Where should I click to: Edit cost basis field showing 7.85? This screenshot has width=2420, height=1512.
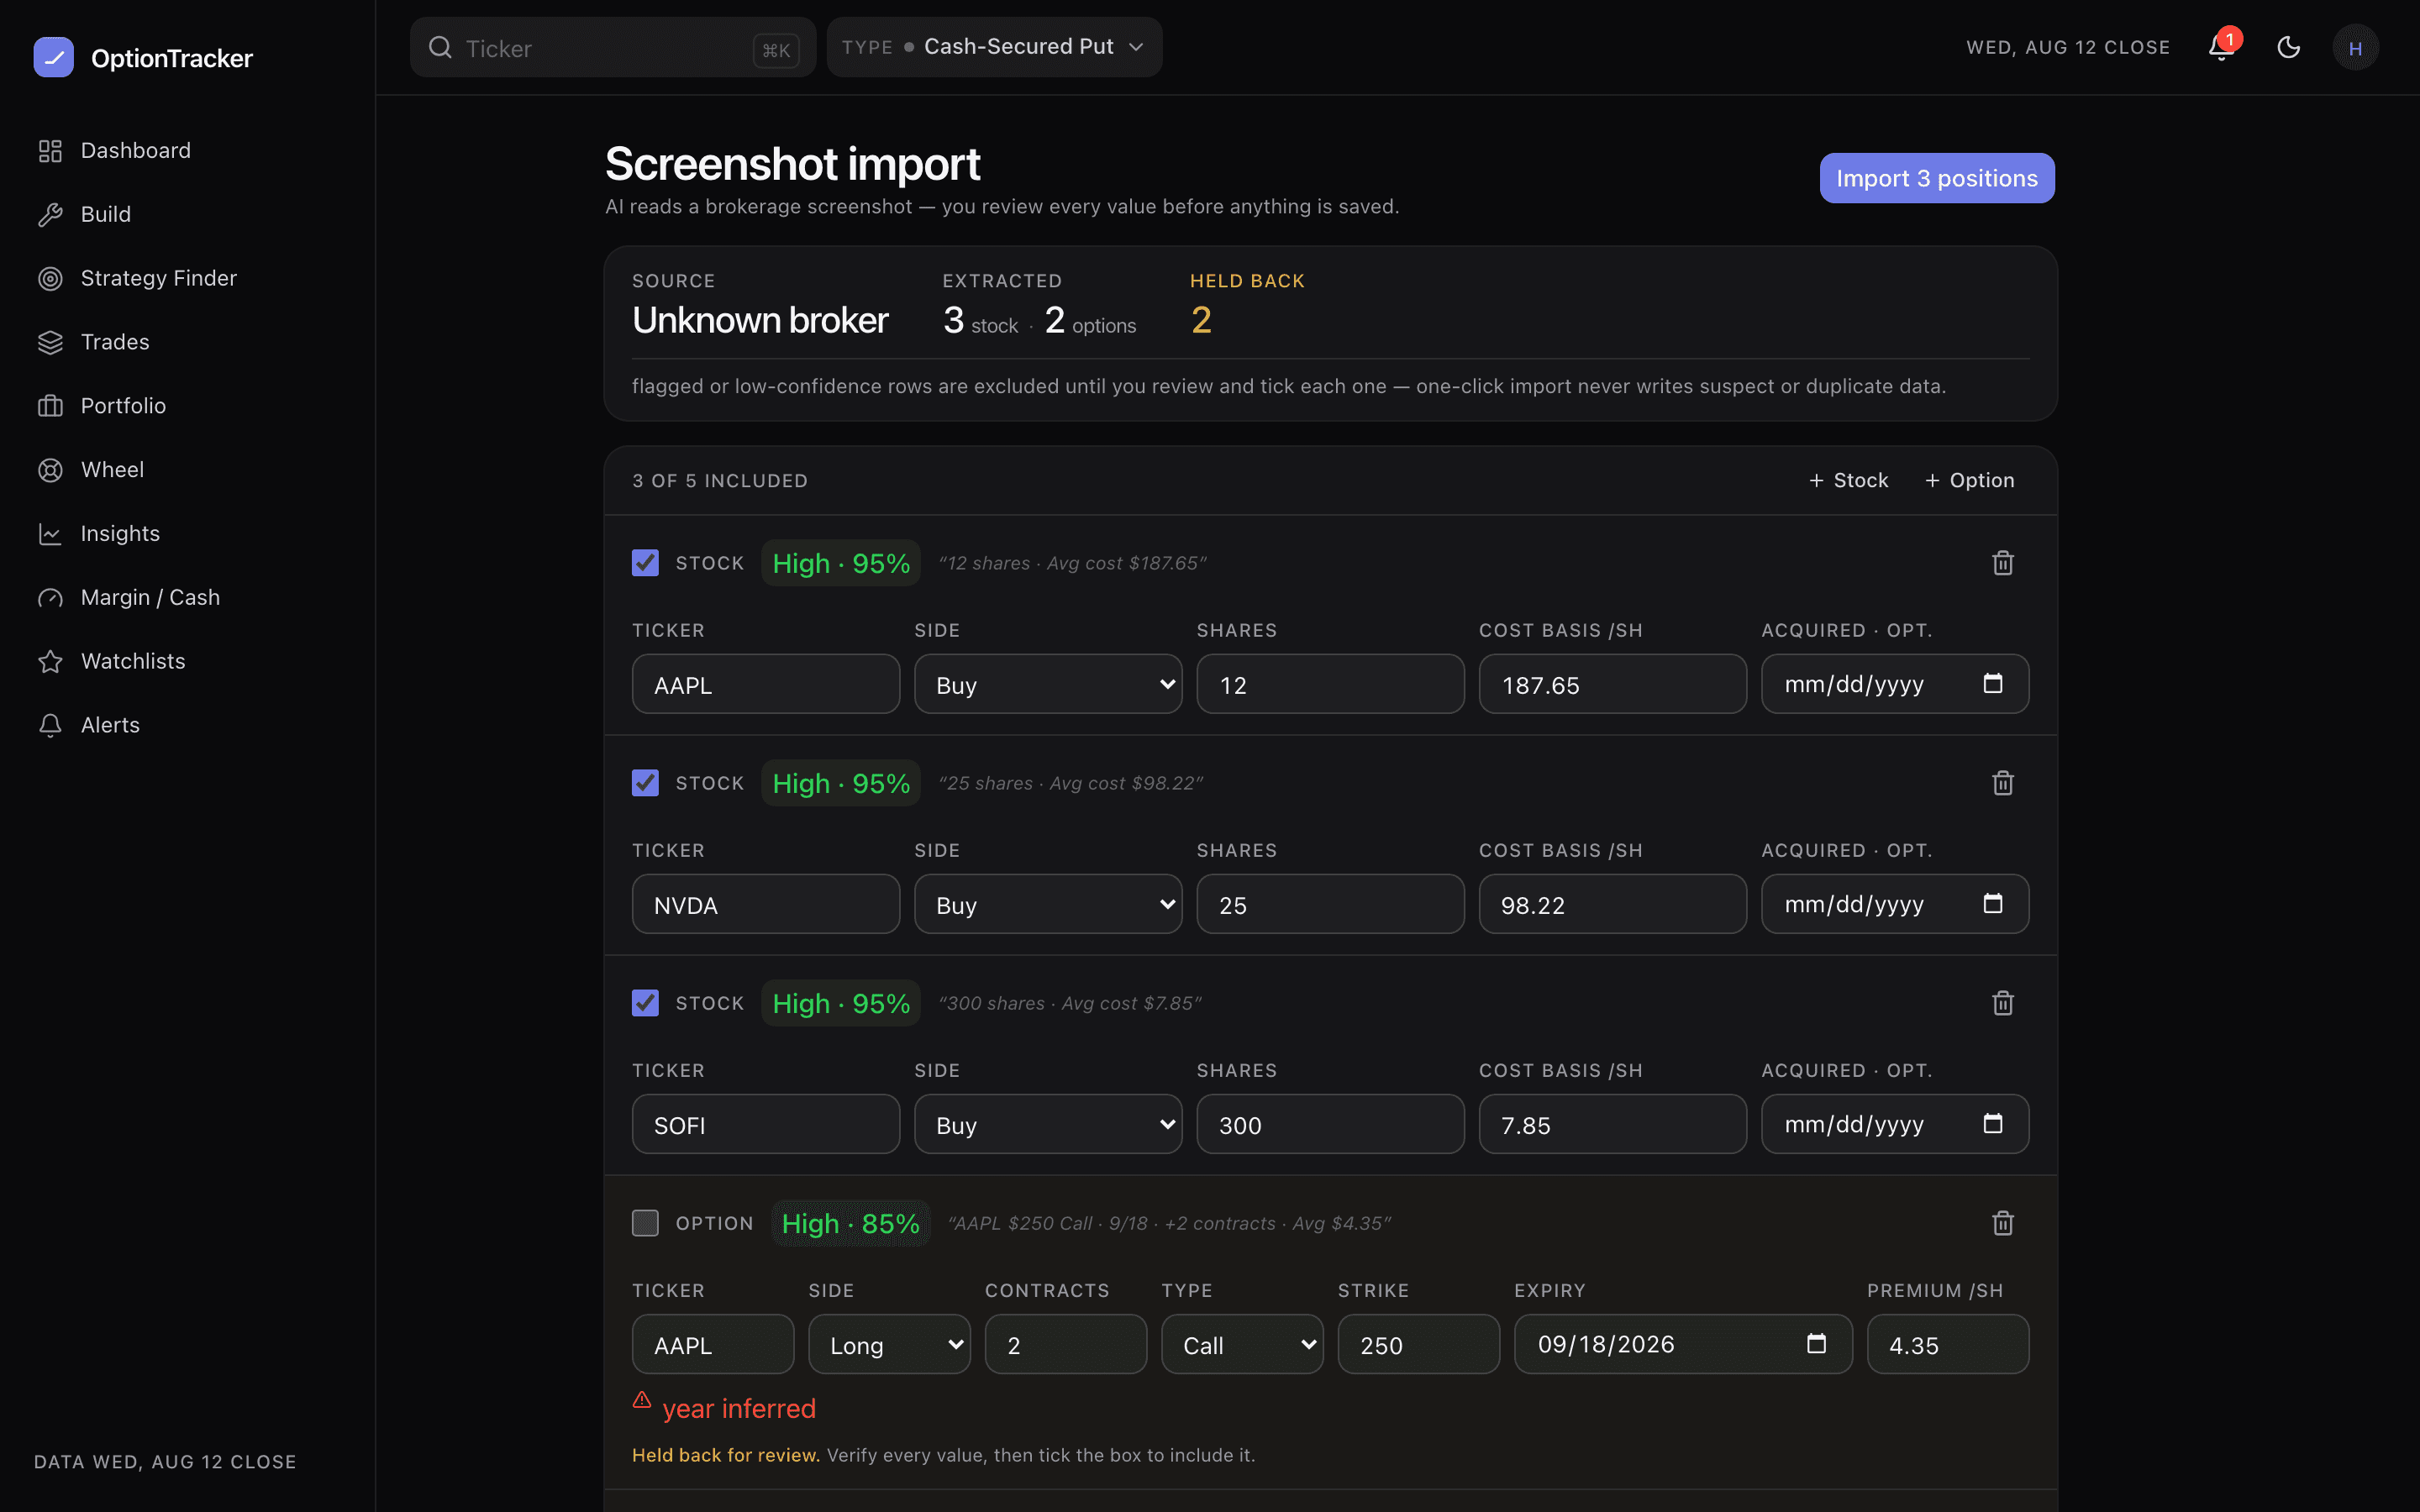tap(1613, 1124)
